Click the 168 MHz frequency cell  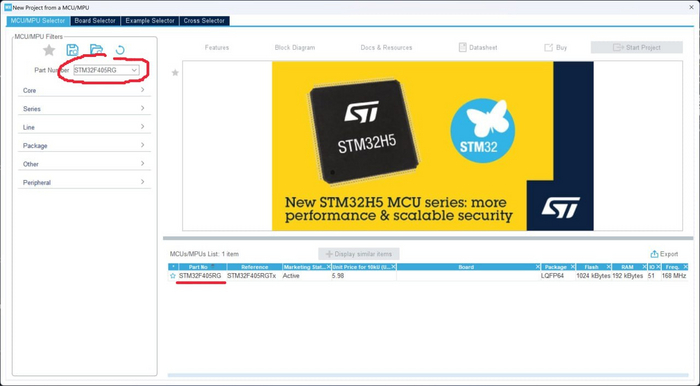(674, 276)
